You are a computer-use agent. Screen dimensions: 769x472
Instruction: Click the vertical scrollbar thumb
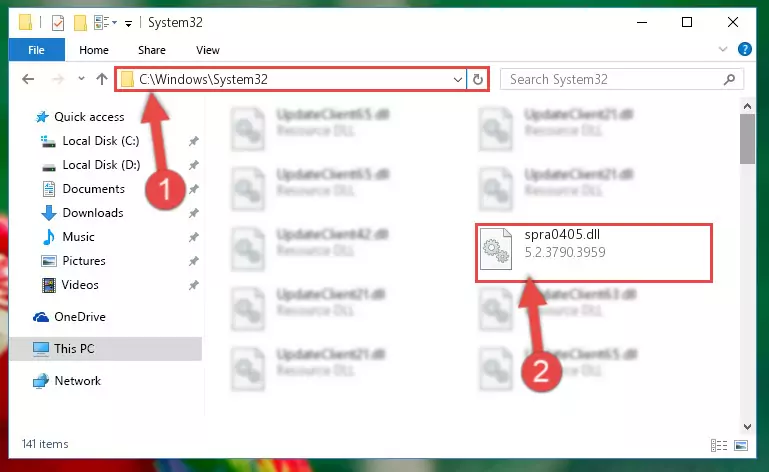click(747, 139)
